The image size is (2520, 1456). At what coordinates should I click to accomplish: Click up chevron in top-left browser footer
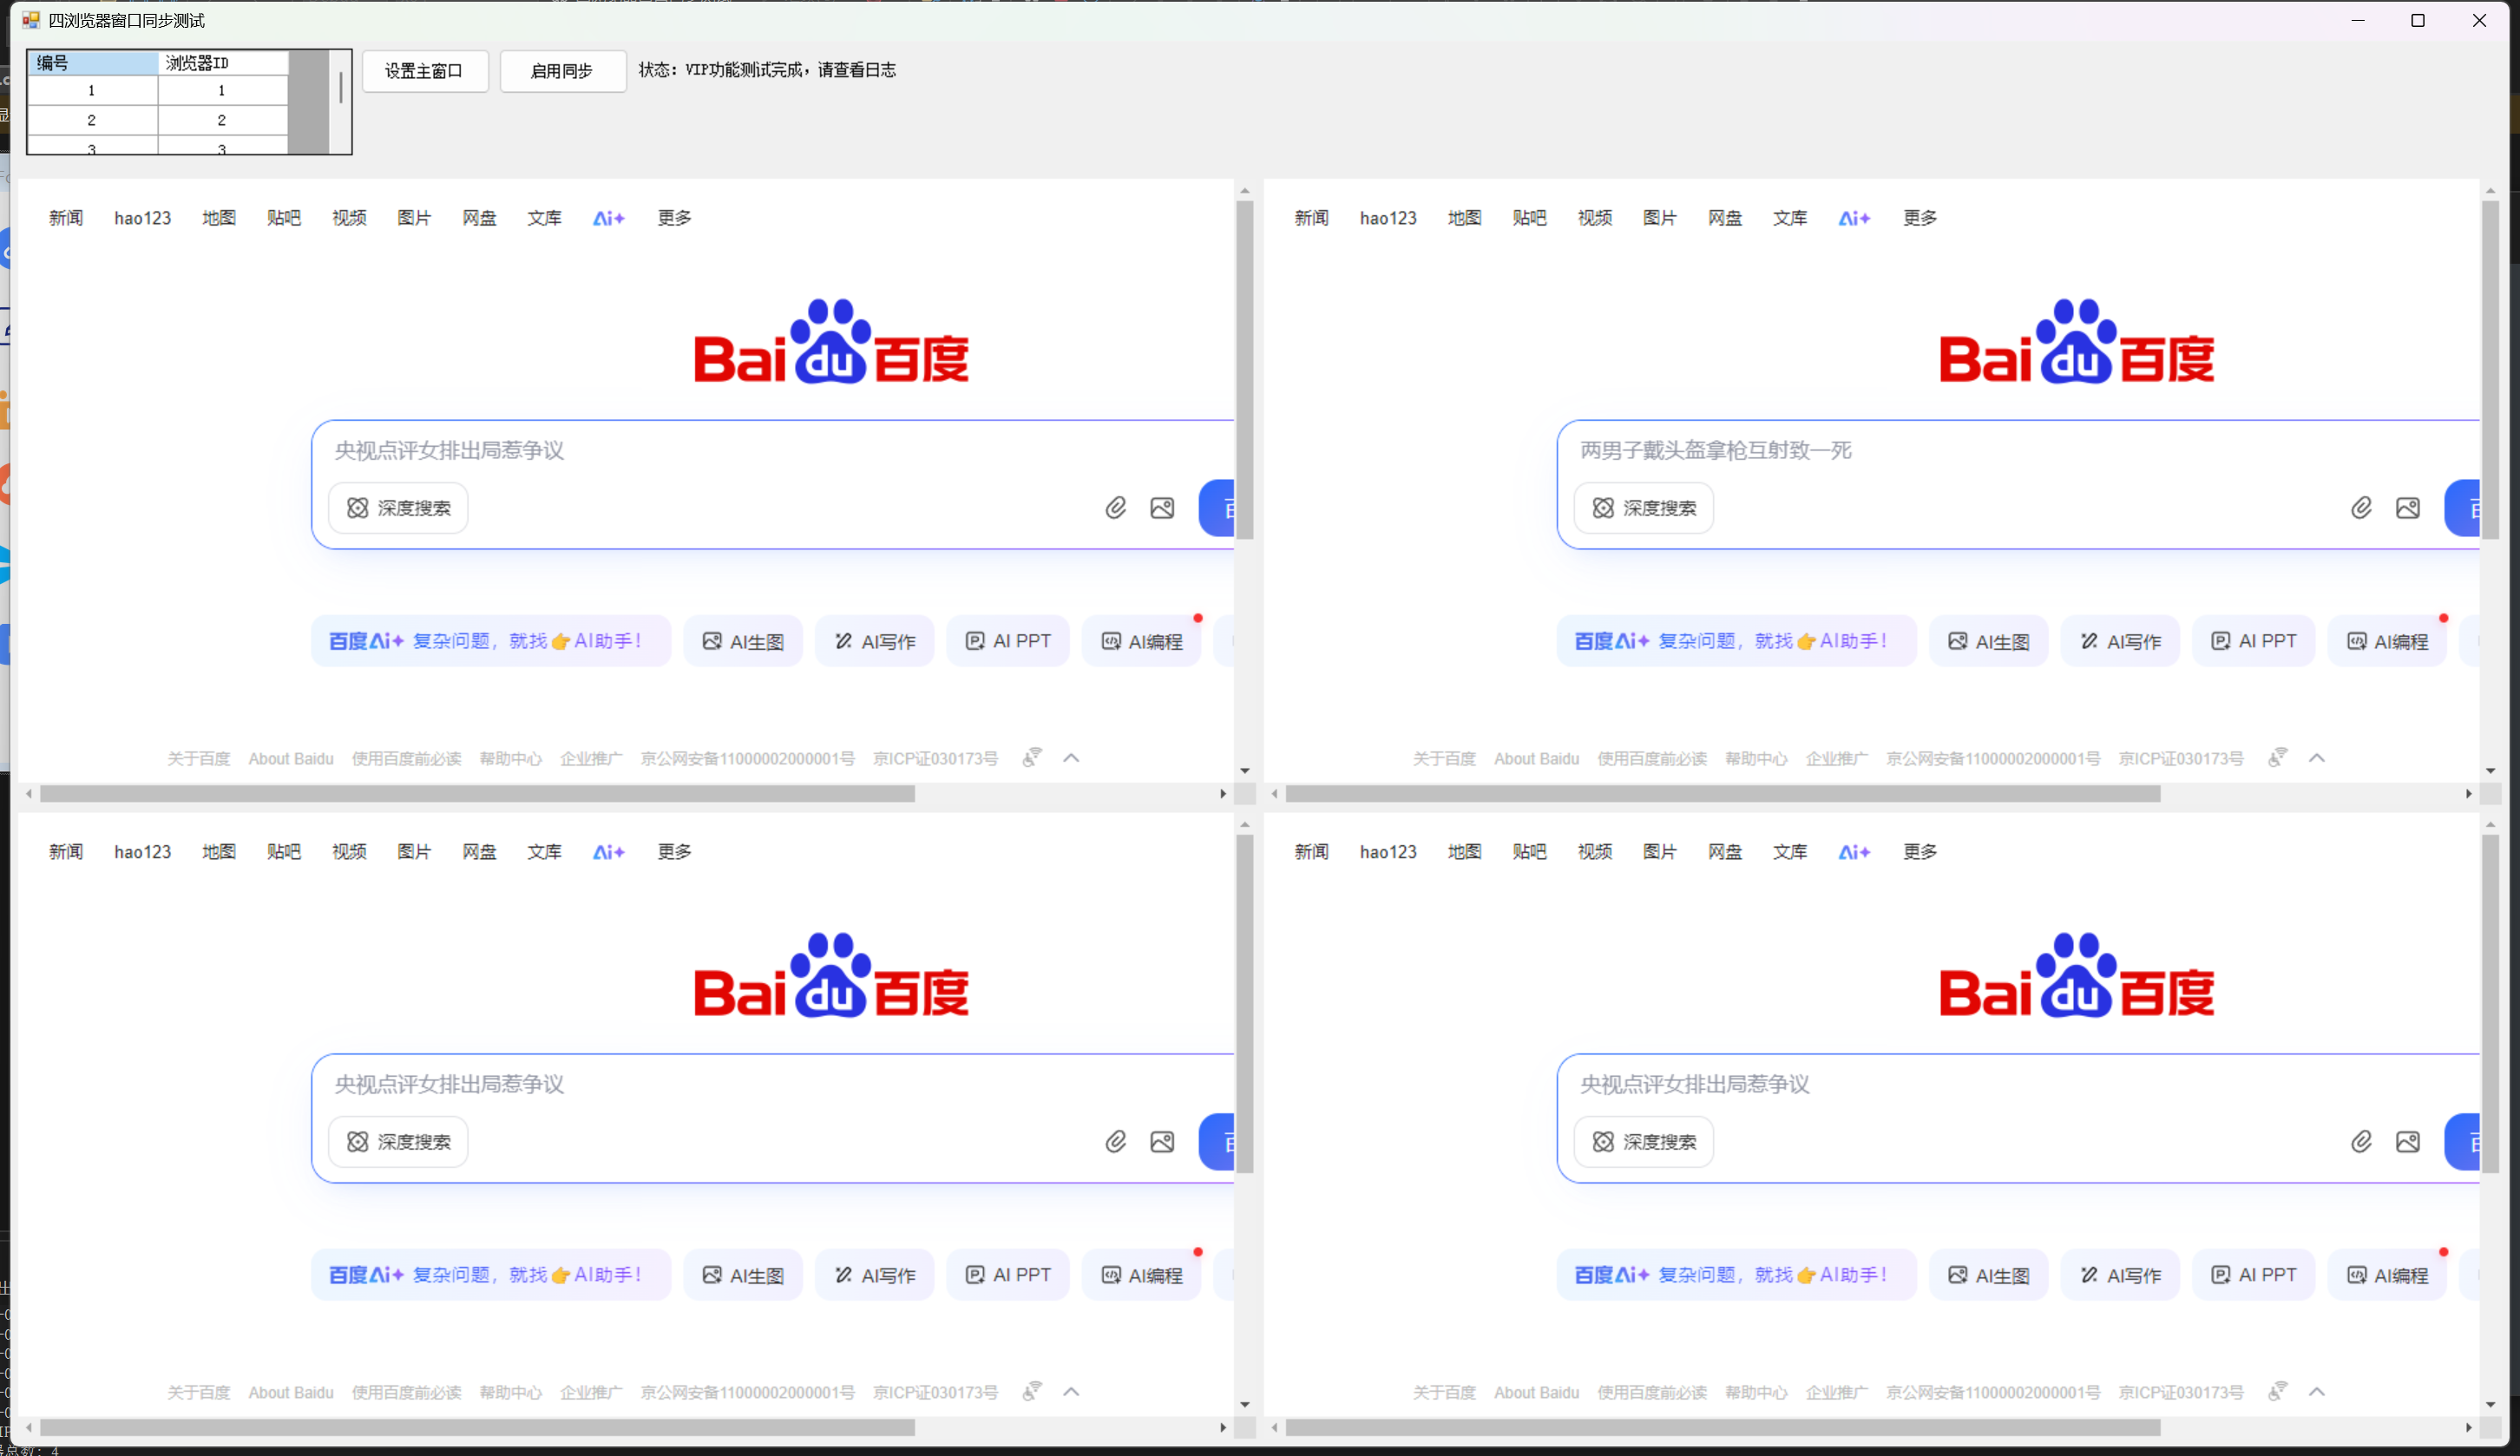pos(1071,758)
